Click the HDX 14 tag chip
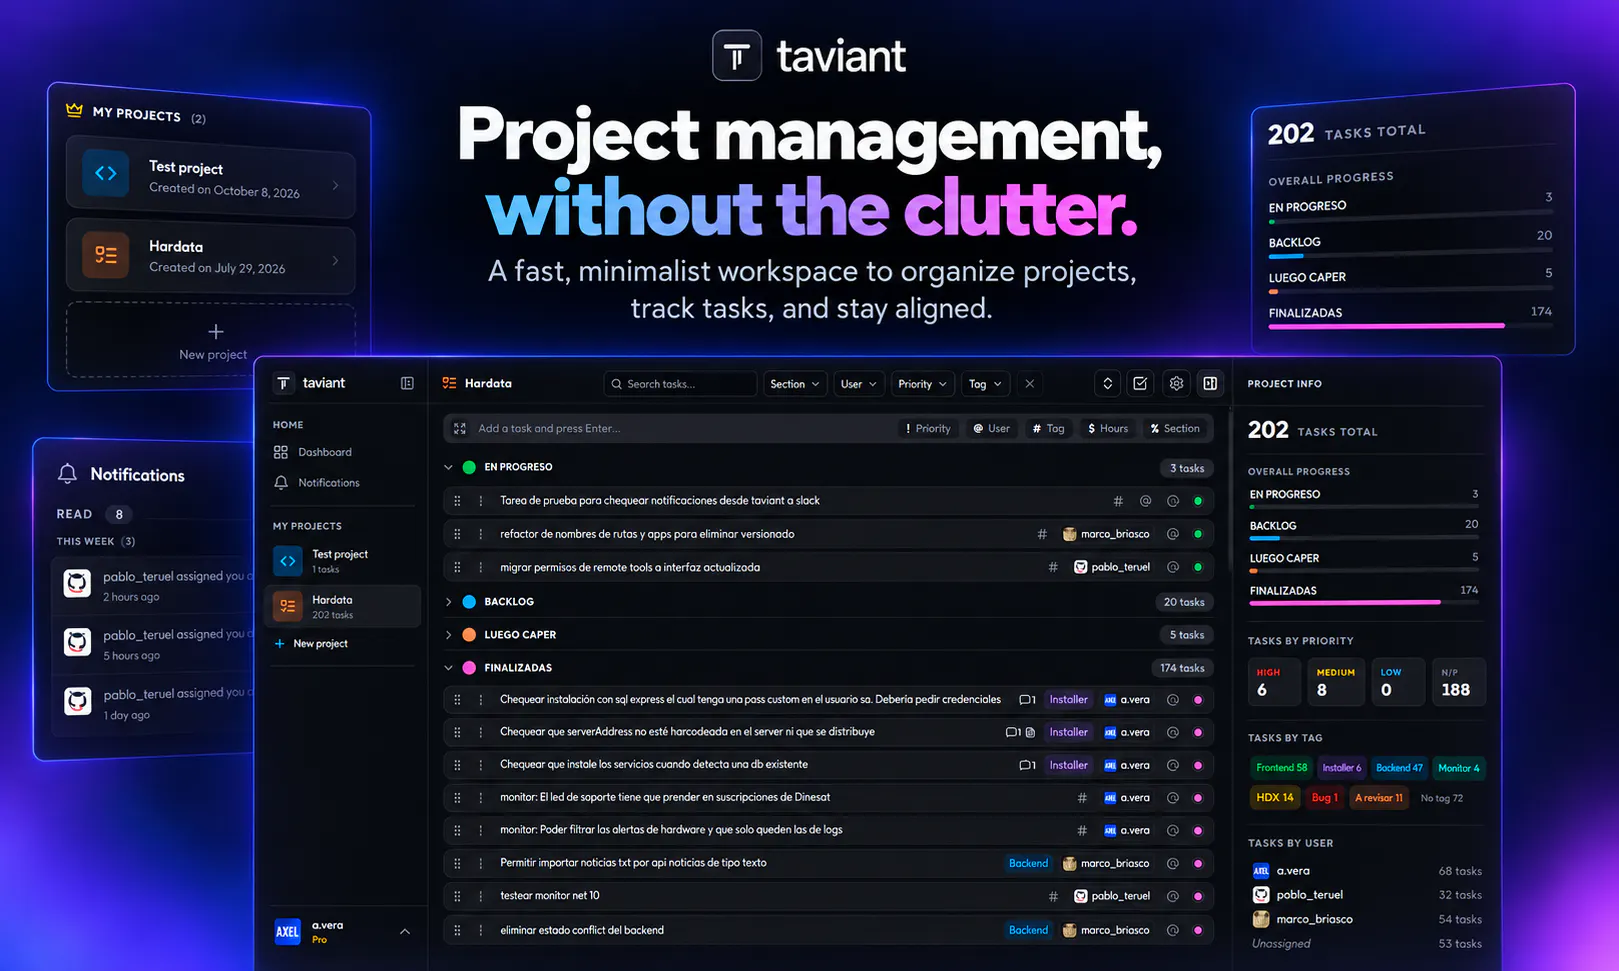Viewport: 1619px width, 971px height. tap(1275, 798)
